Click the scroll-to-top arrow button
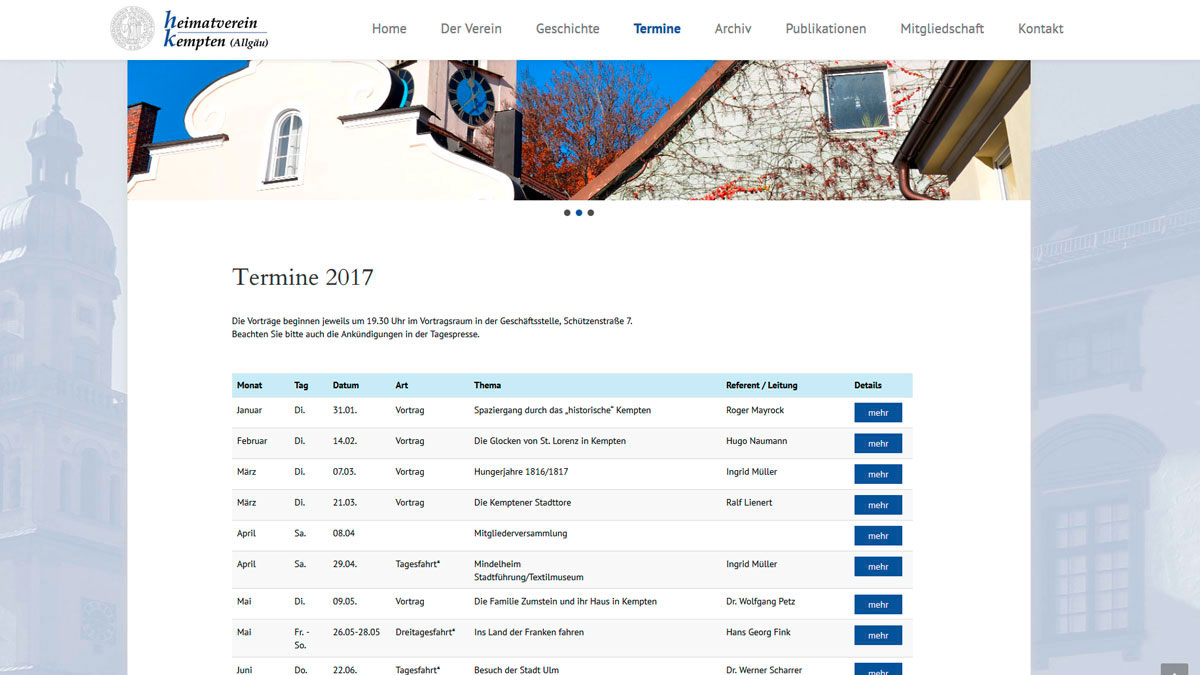 point(1173,670)
